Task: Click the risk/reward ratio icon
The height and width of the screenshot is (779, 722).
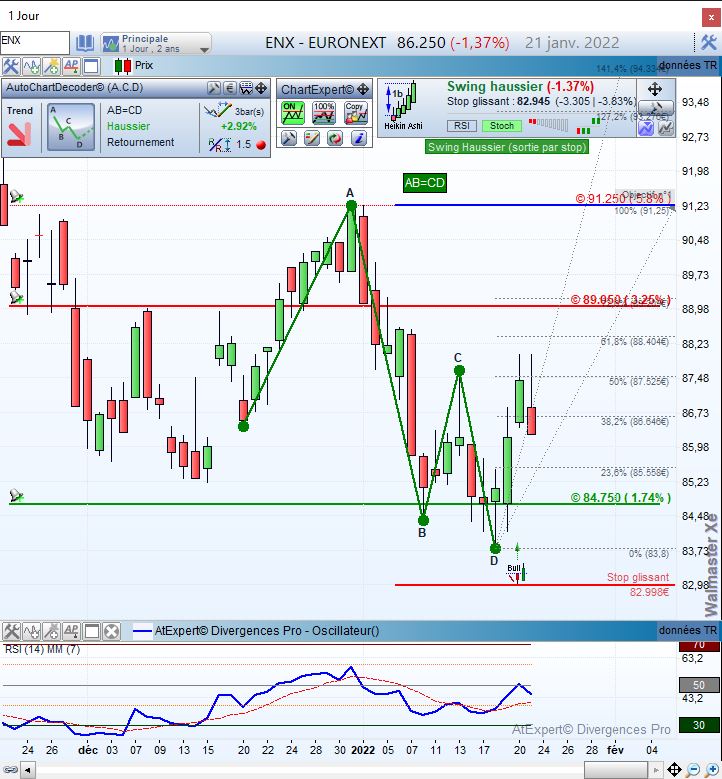Action: (x=220, y=145)
